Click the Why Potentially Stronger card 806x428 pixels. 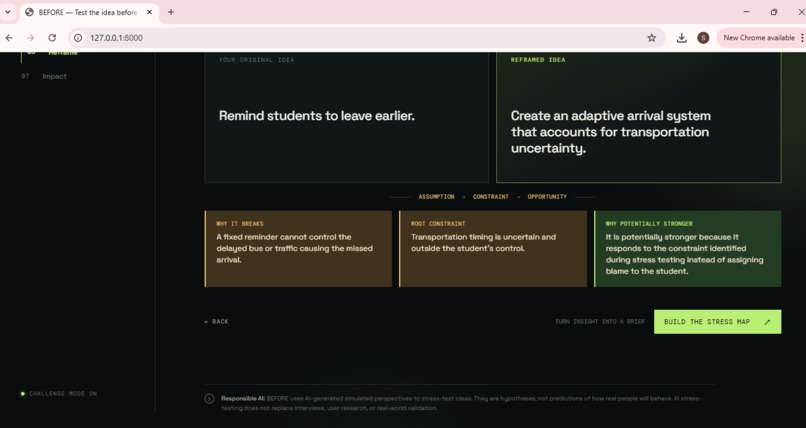(x=688, y=249)
